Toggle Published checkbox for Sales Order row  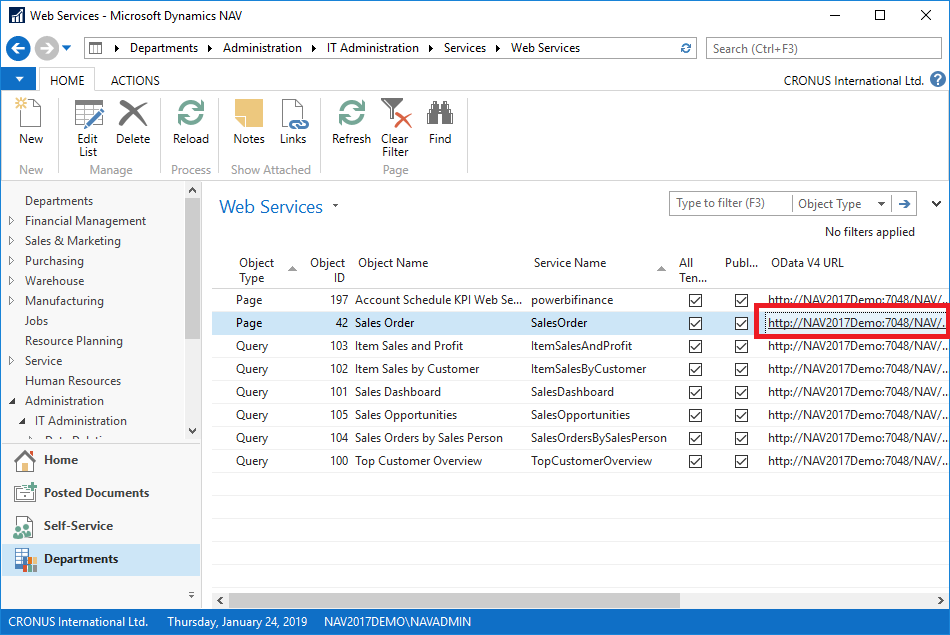point(741,323)
